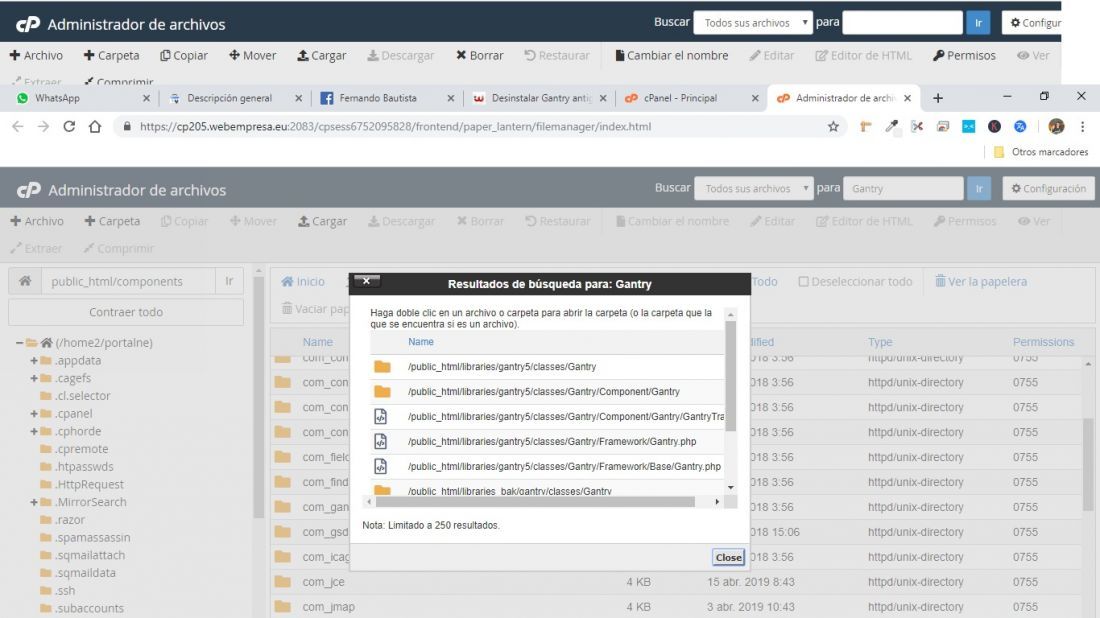Screen dimensions: 1100x618
Task: Sort file list by the Permissions column
Action: tap(1043, 342)
